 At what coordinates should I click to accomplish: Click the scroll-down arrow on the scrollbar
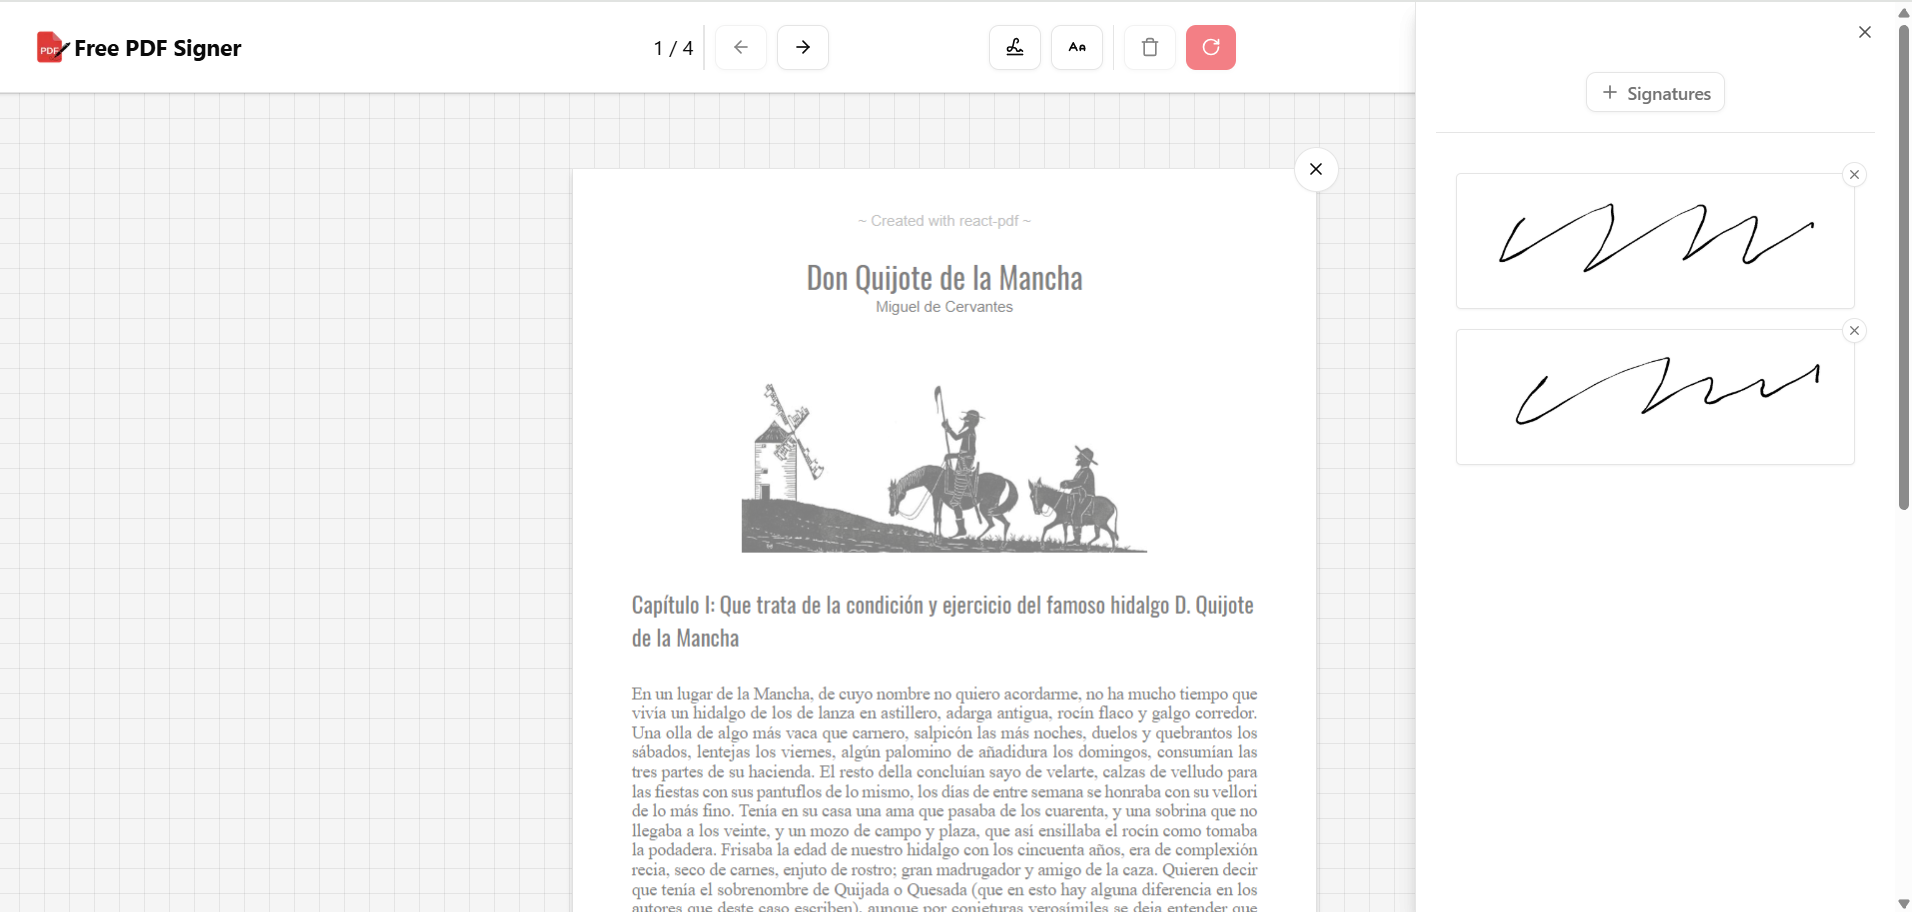1901,902
